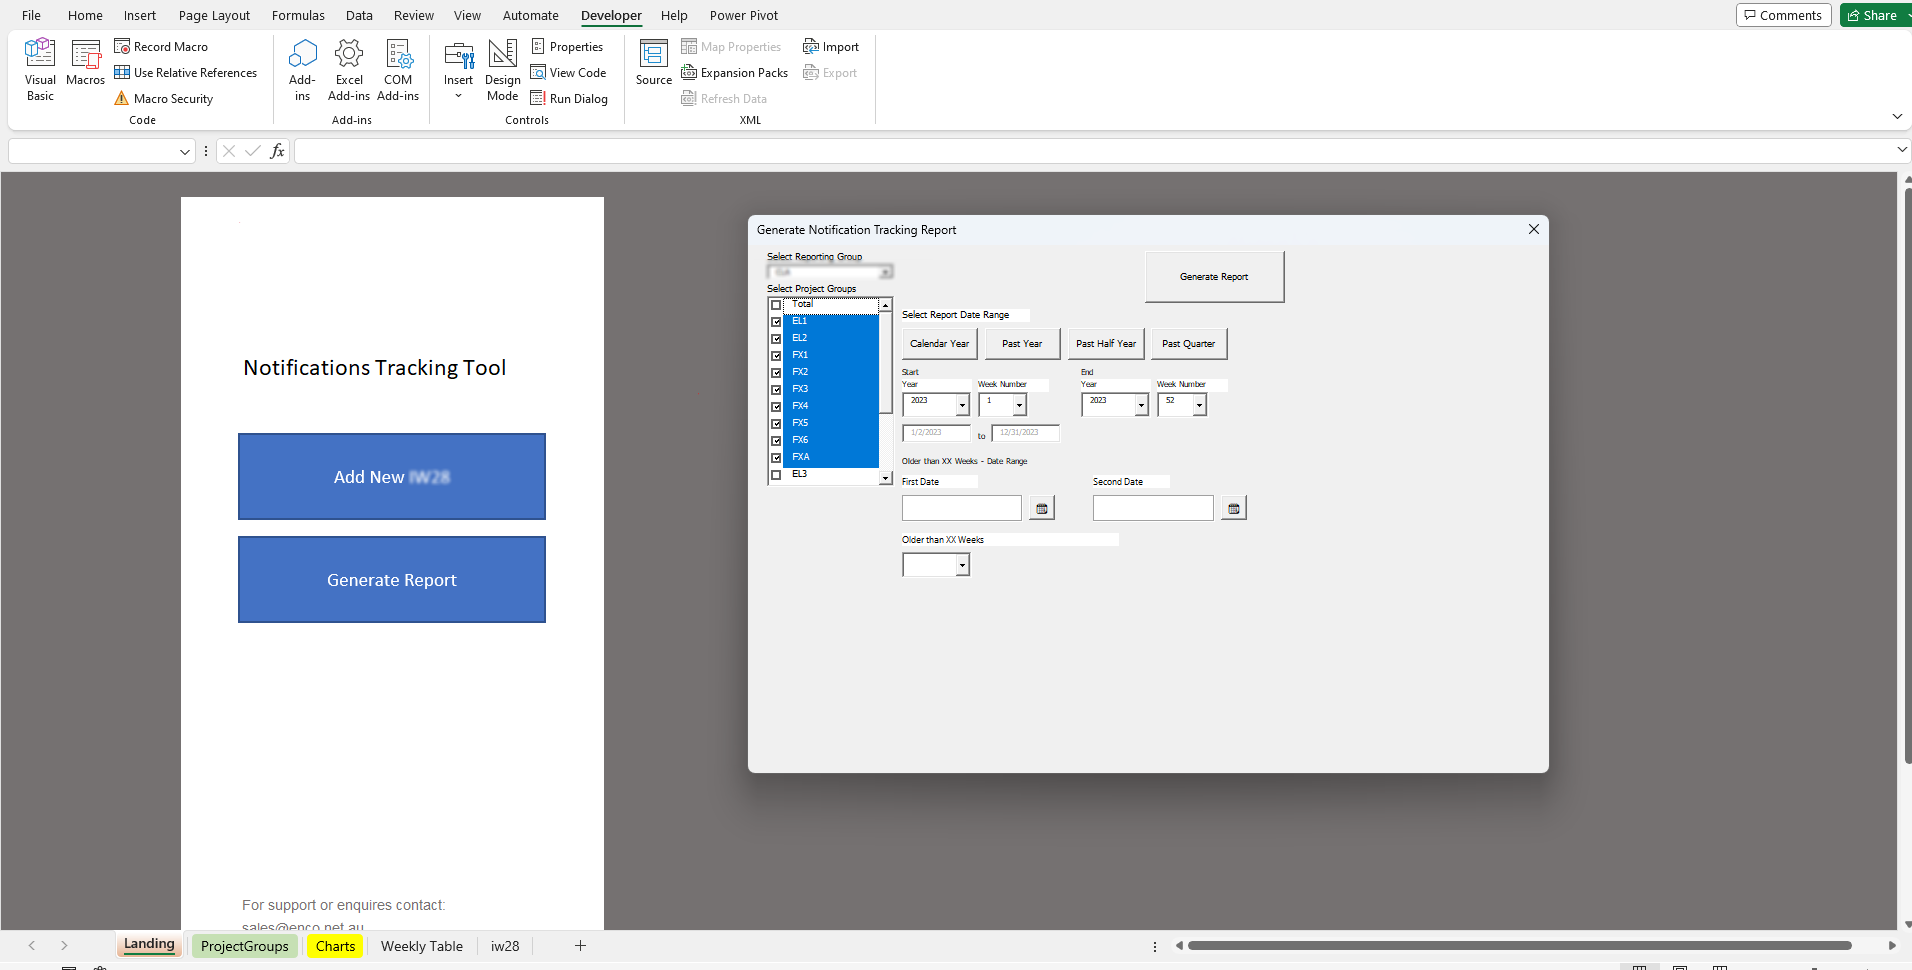
Task: Open calendar picker for First Date
Action: [x=1042, y=508]
